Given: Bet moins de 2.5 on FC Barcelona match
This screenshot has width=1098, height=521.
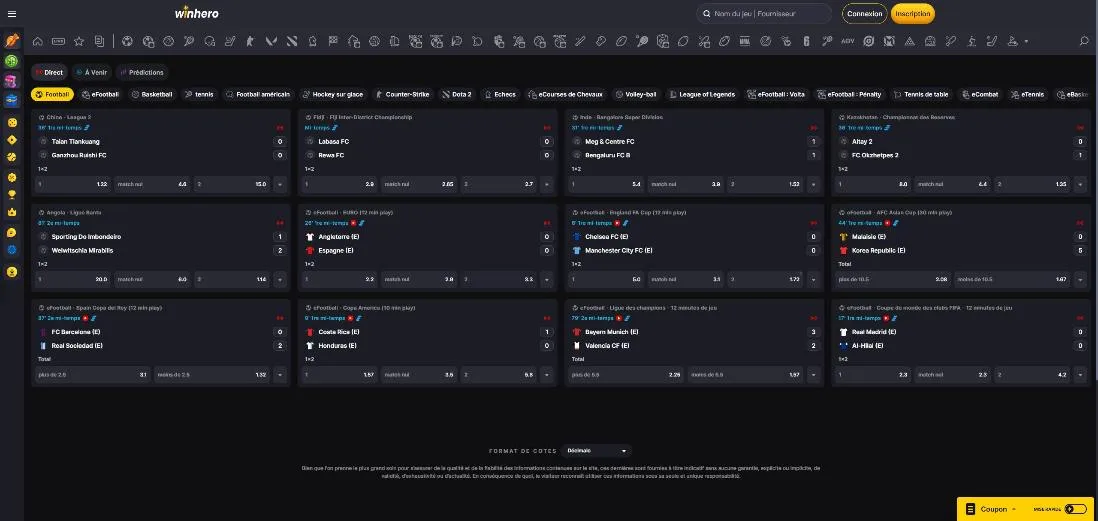Looking at the screenshot, I should click(211, 375).
